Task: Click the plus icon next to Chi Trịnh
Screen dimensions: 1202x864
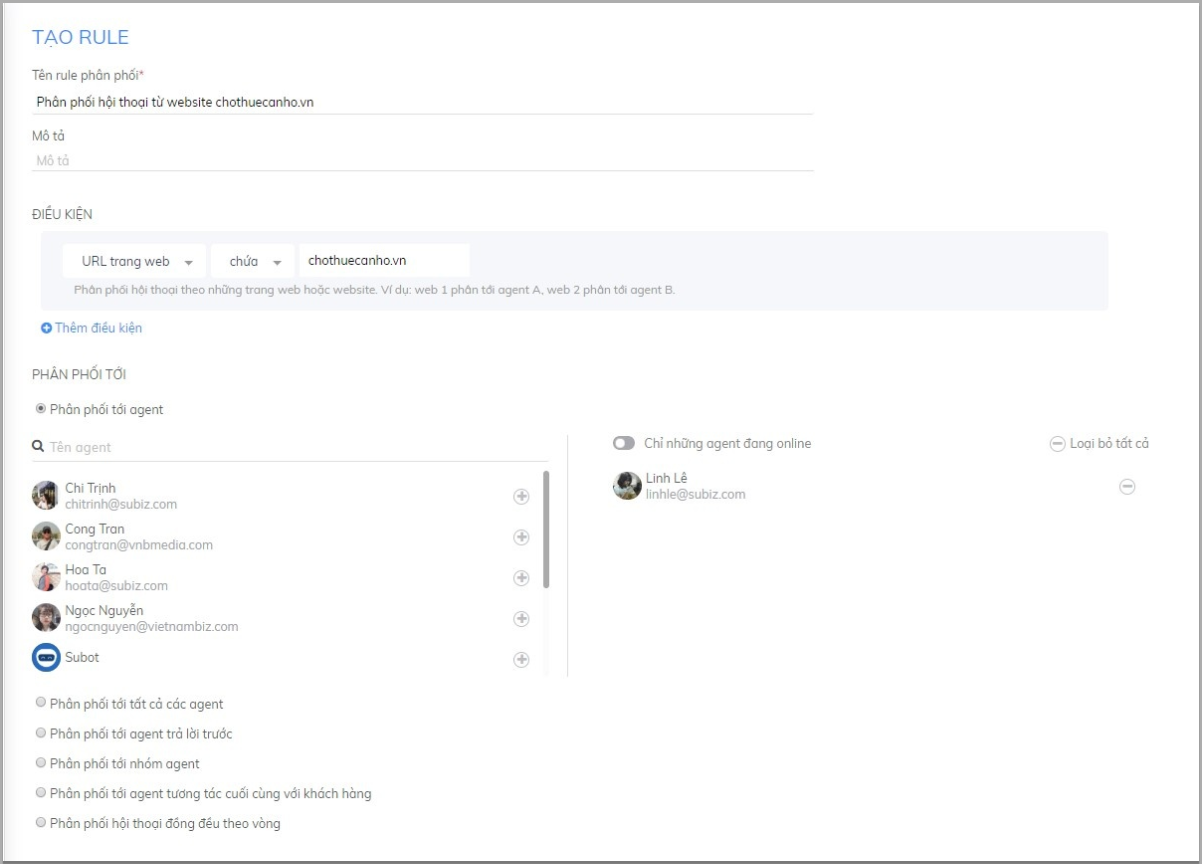Action: coord(521,497)
